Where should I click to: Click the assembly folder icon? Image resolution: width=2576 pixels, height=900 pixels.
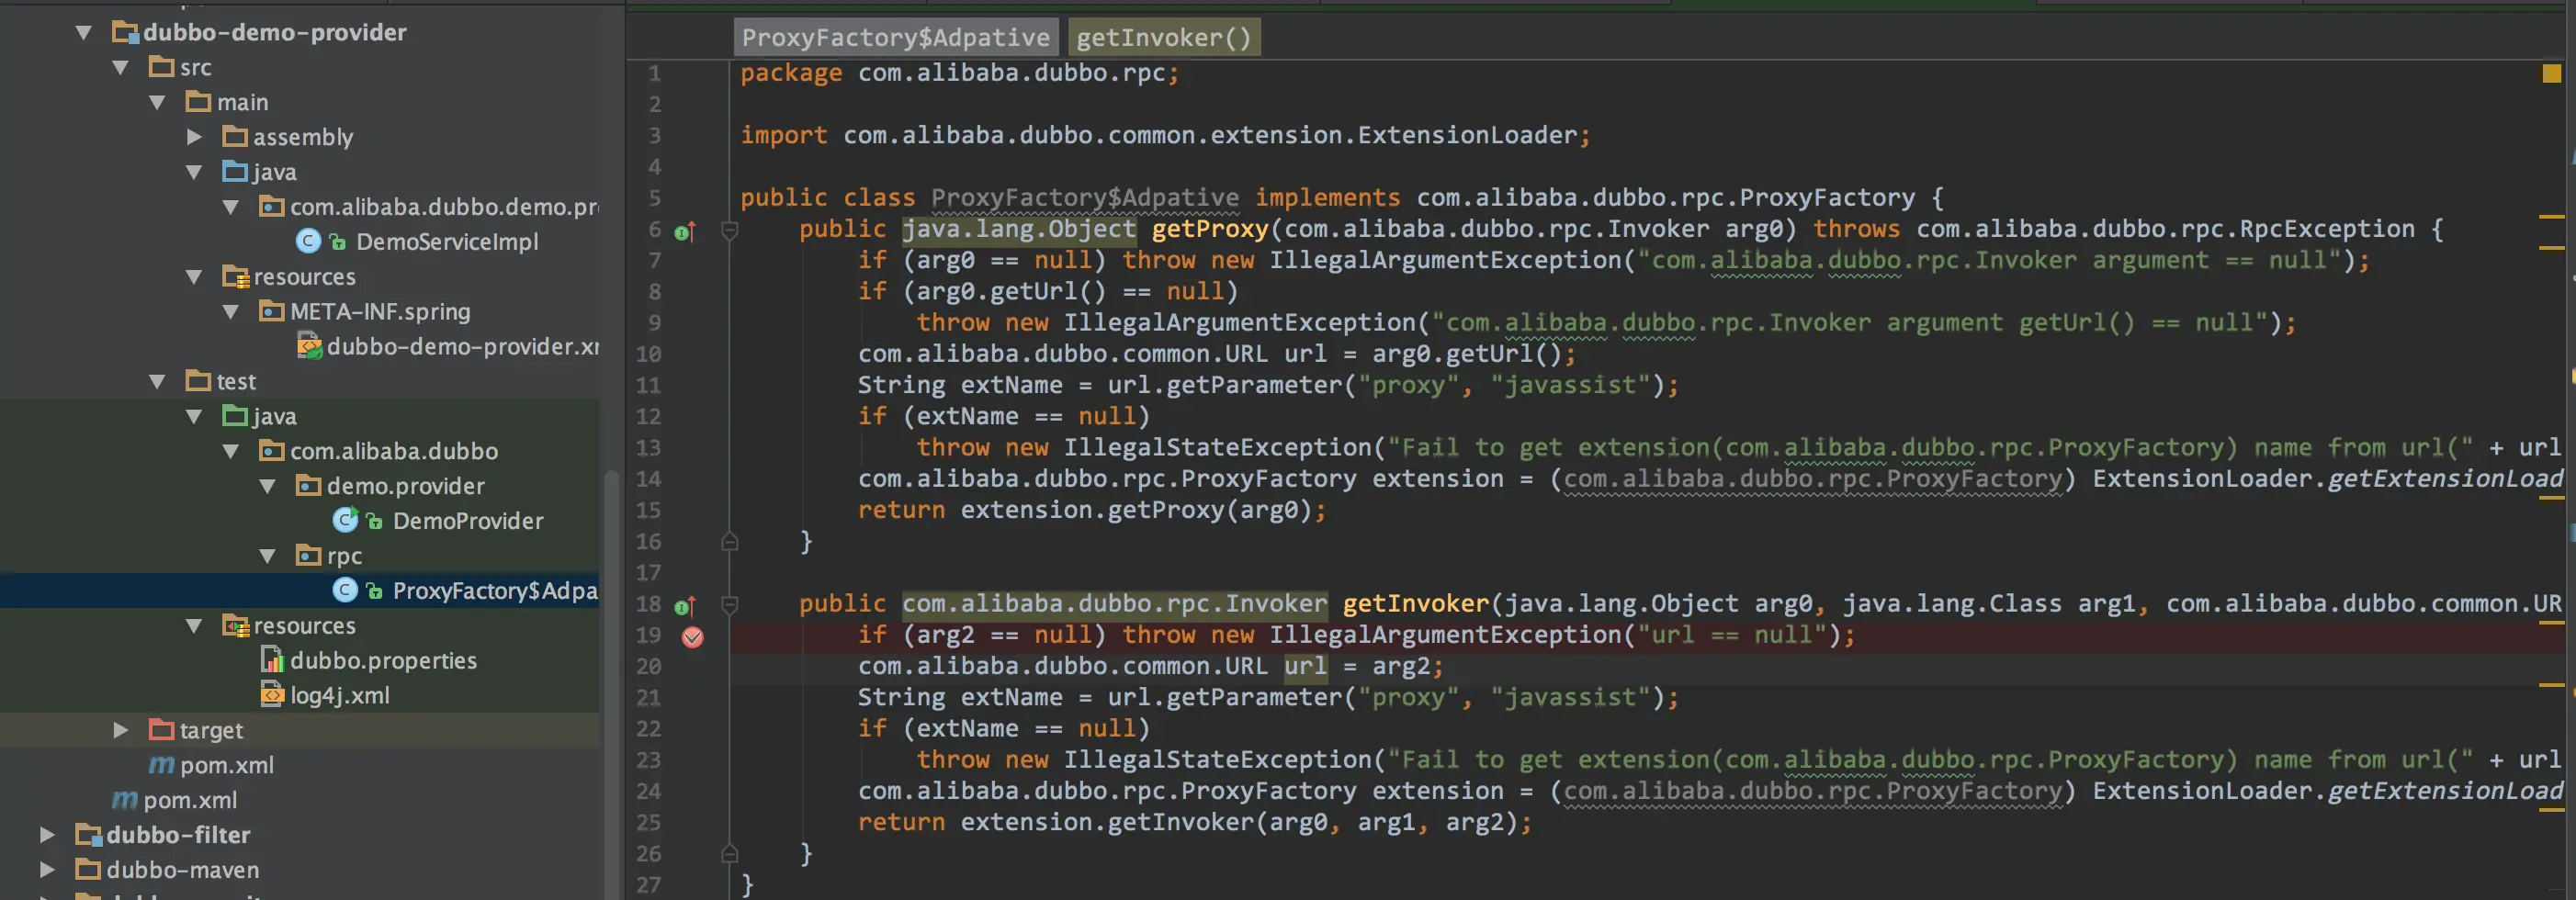click(235, 136)
